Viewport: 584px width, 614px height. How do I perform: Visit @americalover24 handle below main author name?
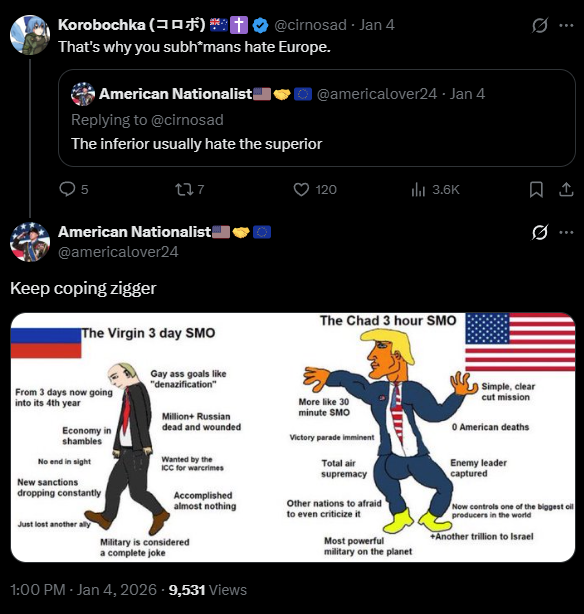tap(118, 252)
